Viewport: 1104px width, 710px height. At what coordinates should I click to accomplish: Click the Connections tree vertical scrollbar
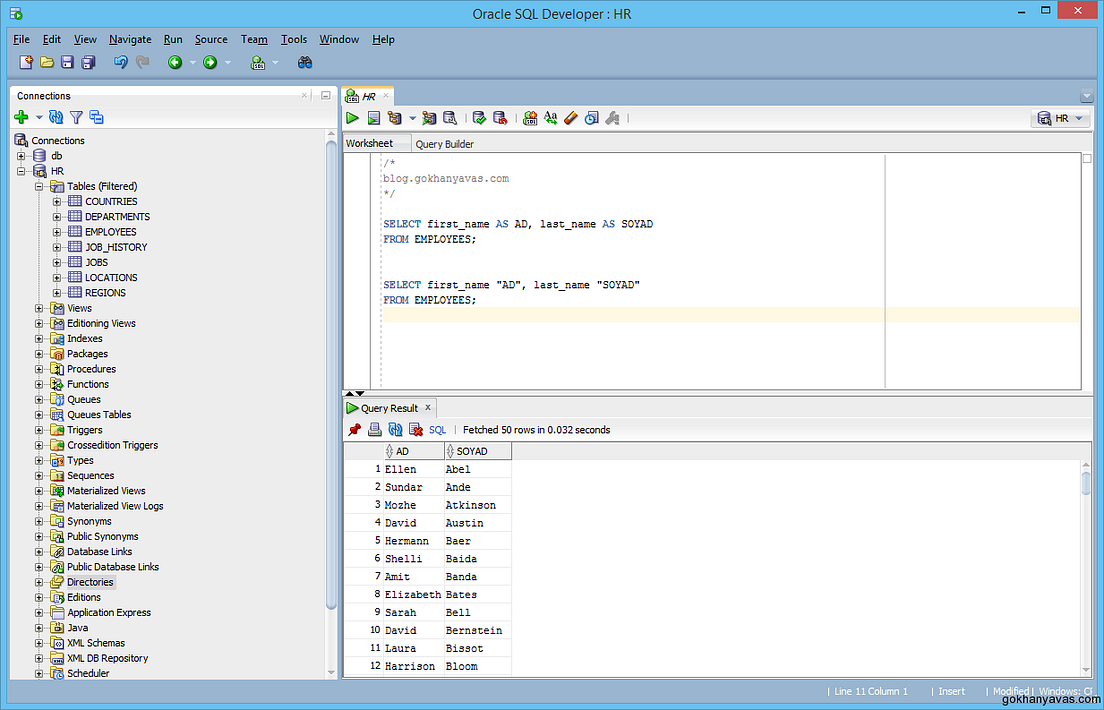(x=332, y=373)
